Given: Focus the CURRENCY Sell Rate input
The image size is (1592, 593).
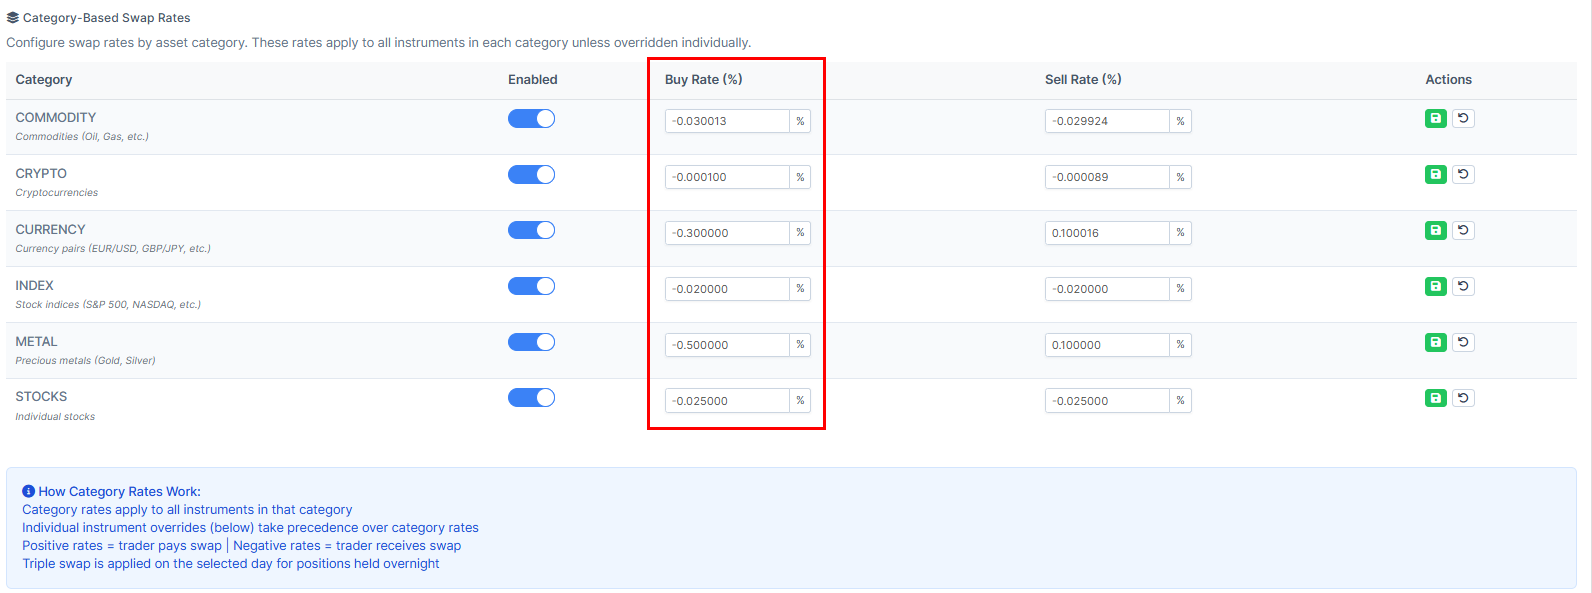Looking at the screenshot, I should 1107,233.
